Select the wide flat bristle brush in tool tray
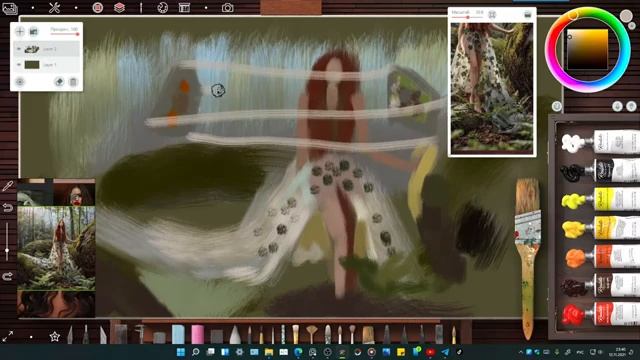Viewport: 640px width, 360px height. [368, 335]
